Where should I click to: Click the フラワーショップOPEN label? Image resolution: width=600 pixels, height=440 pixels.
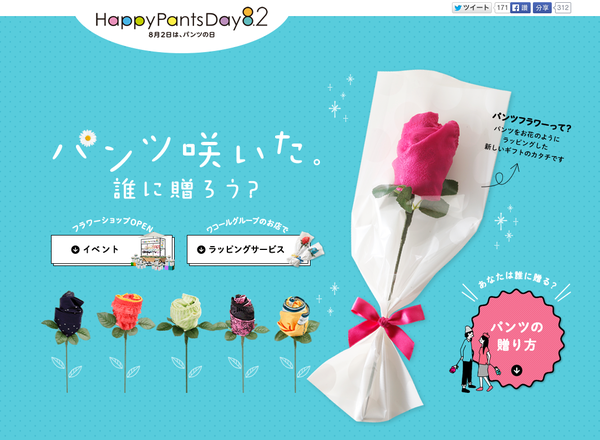pyautogui.click(x=112, y=223)
